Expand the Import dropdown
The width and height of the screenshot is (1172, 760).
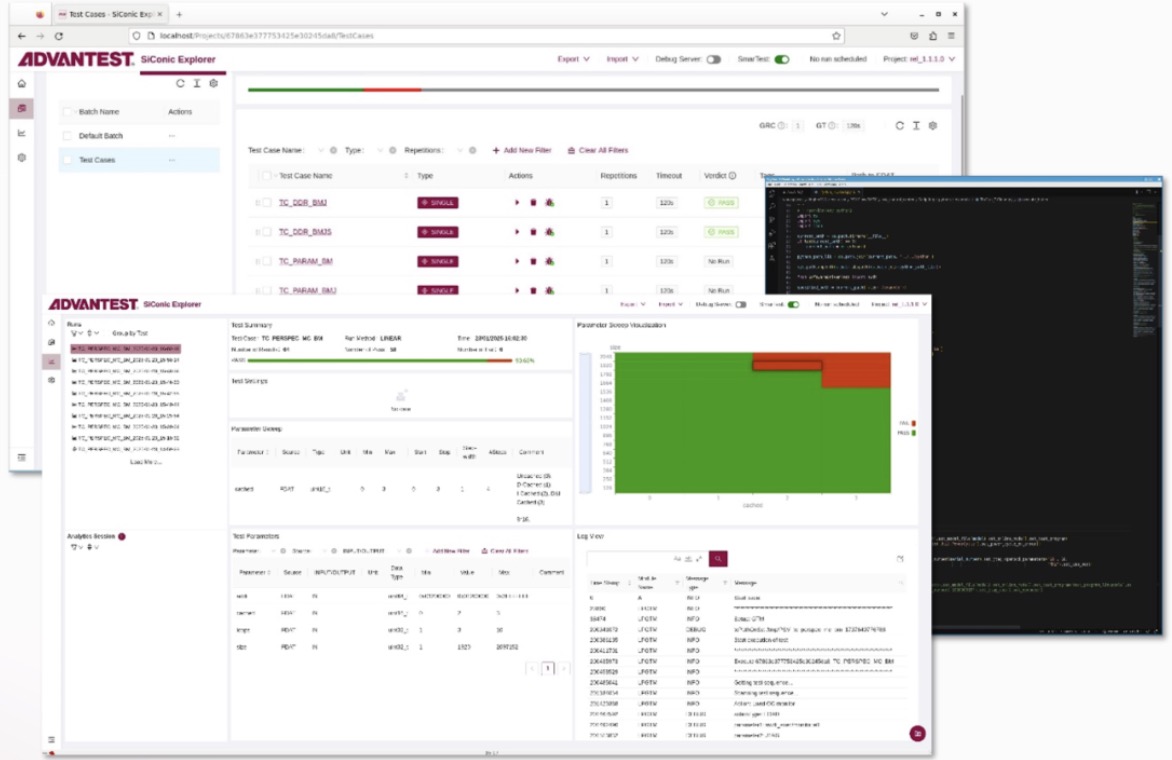pos(622,59)
